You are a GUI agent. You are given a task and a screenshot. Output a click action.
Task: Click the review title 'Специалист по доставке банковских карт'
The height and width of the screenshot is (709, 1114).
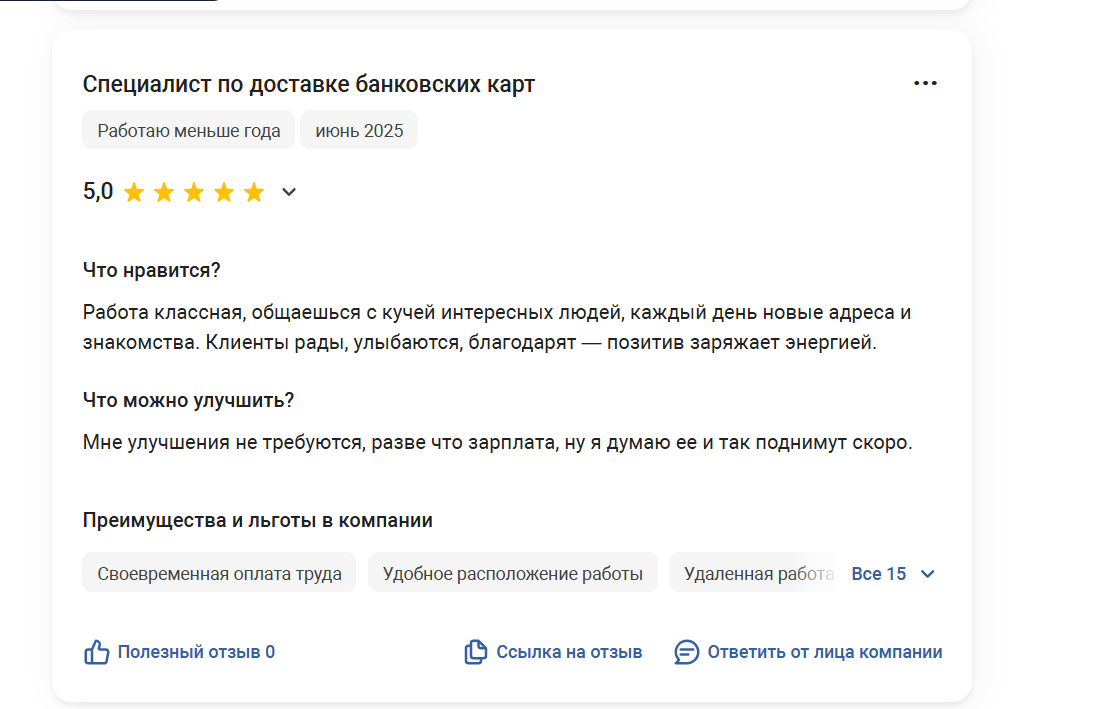click(308, 85)
